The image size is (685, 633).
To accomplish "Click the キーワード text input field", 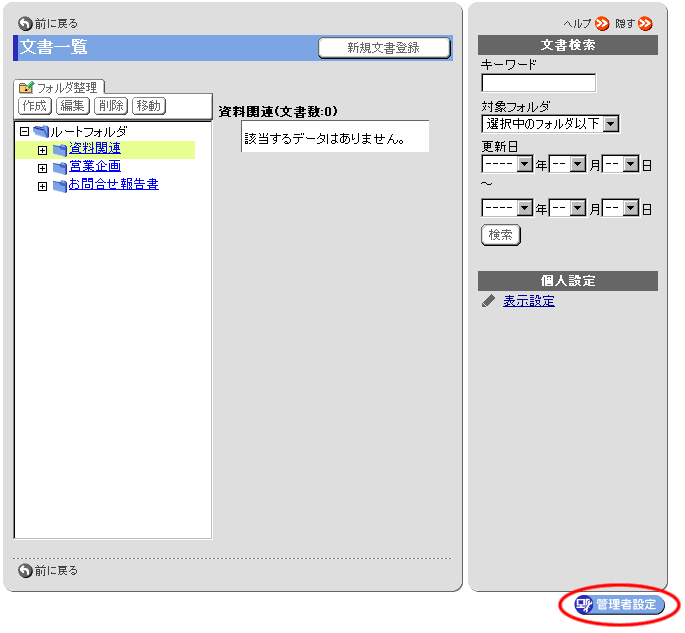I will 538,83.
